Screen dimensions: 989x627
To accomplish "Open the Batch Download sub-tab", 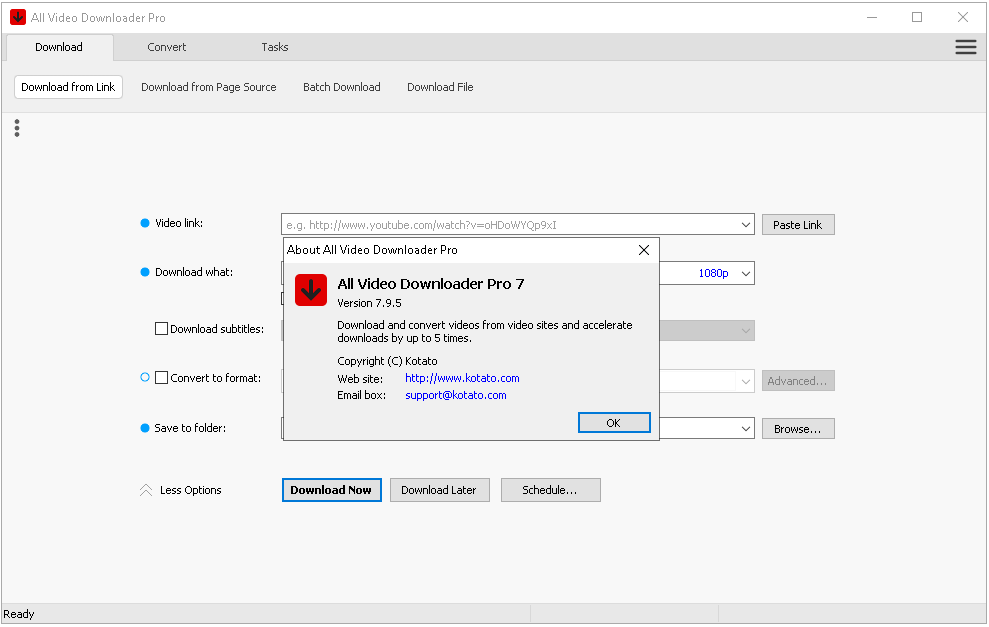I will [x=342, y=87].
